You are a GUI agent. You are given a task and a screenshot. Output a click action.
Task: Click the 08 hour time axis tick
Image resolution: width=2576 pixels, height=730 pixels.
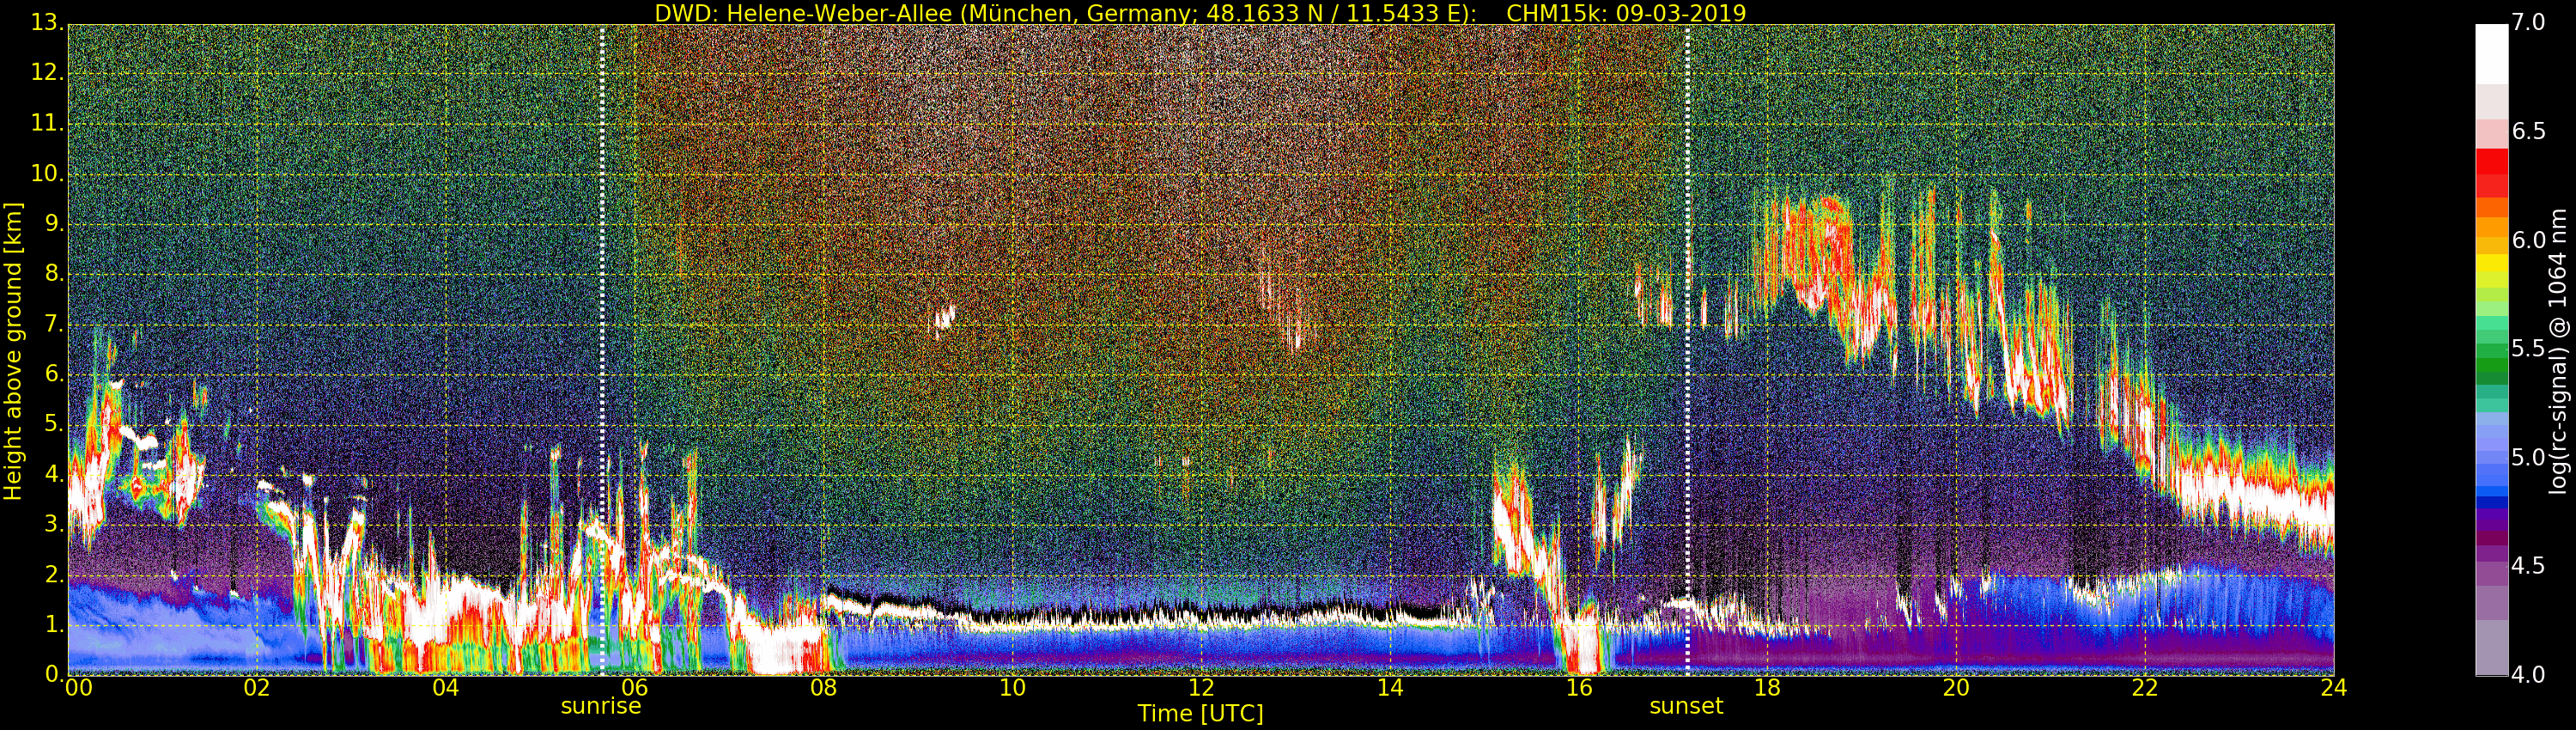tap(823, 688)
